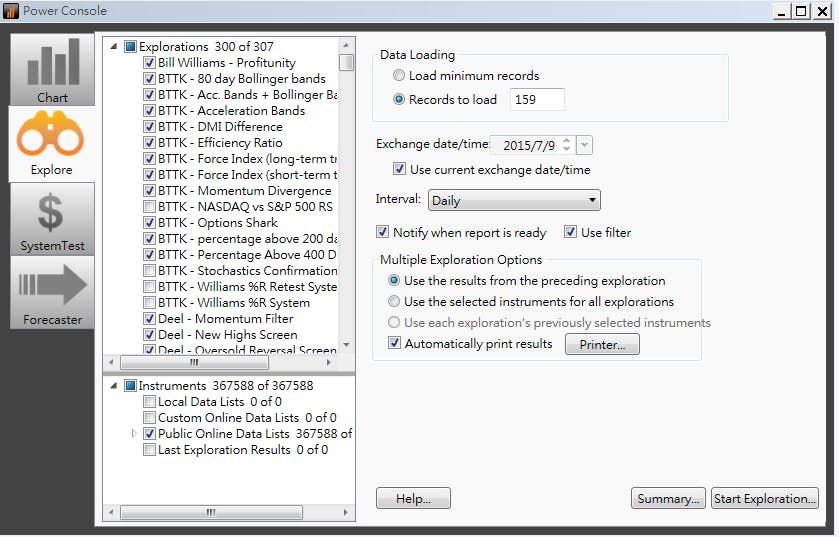Select Load minimum records option
This screenshot has height=537, width=839.
tap(399, 76)
